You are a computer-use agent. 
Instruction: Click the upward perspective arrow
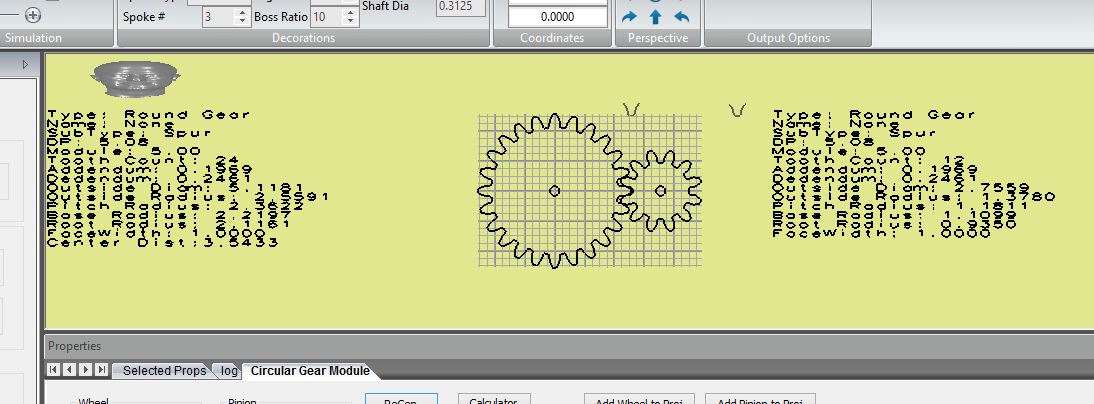[655, 17]
